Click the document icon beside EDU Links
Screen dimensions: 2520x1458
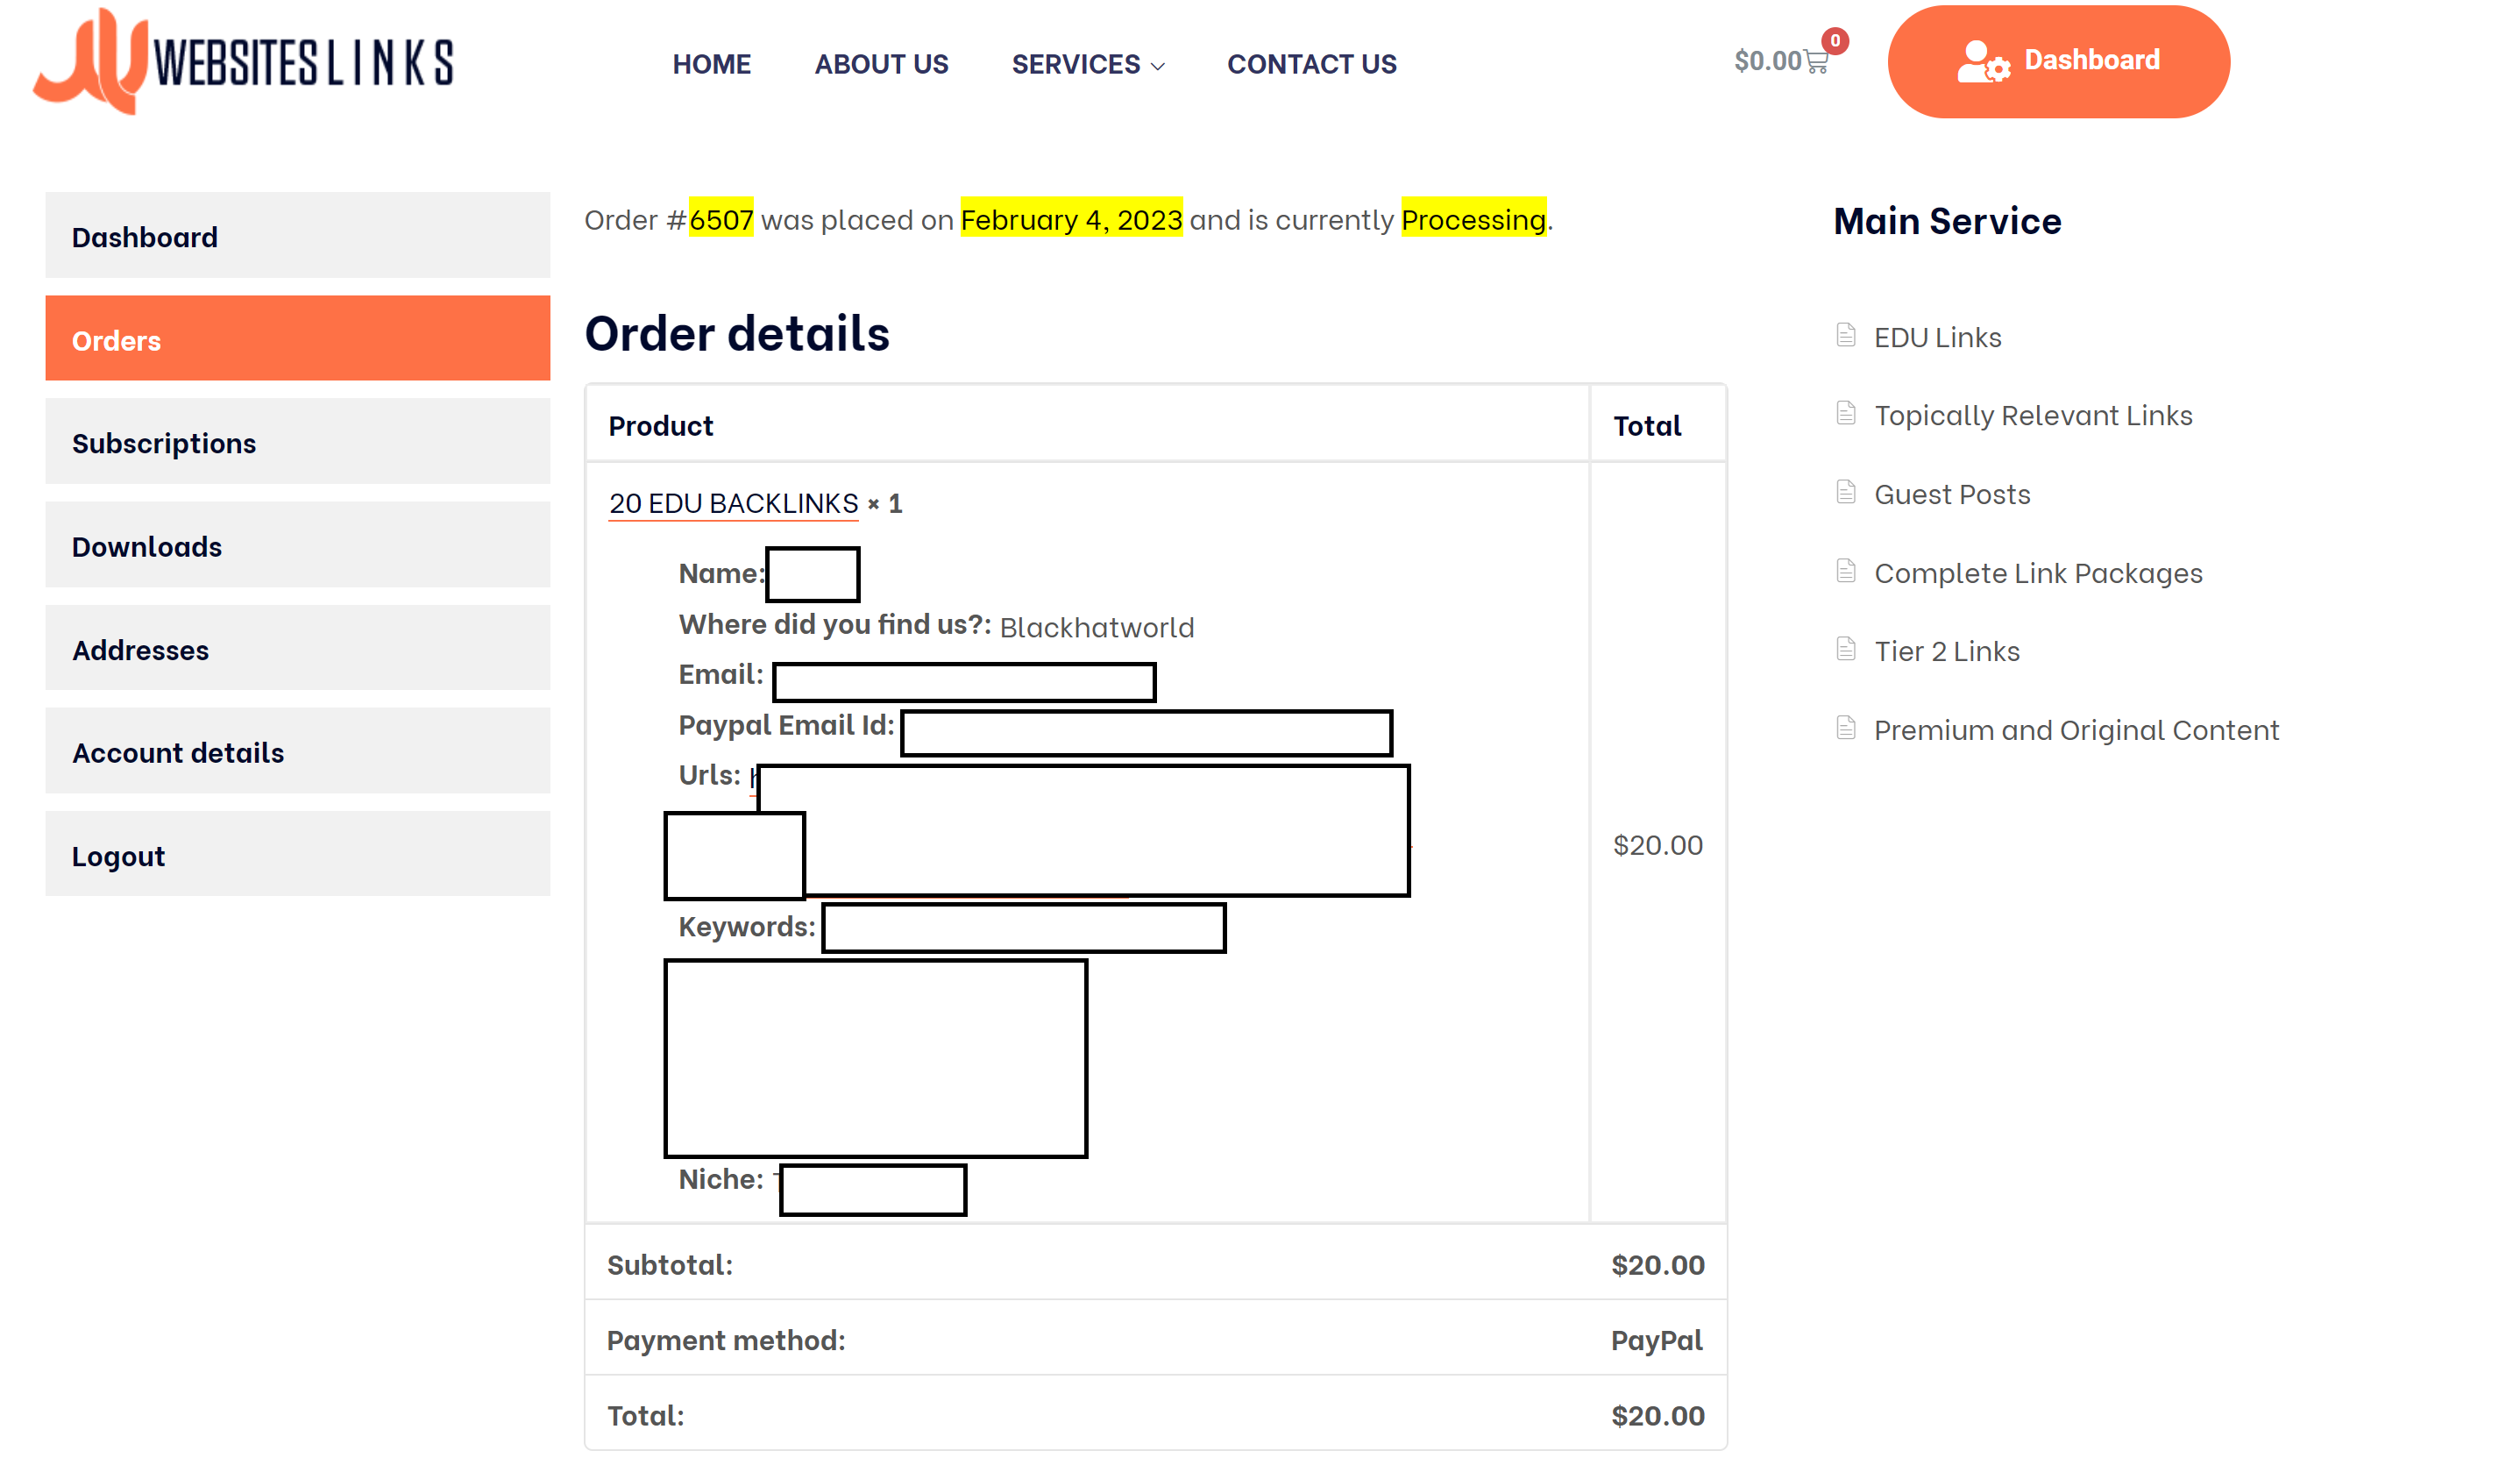1846,335
